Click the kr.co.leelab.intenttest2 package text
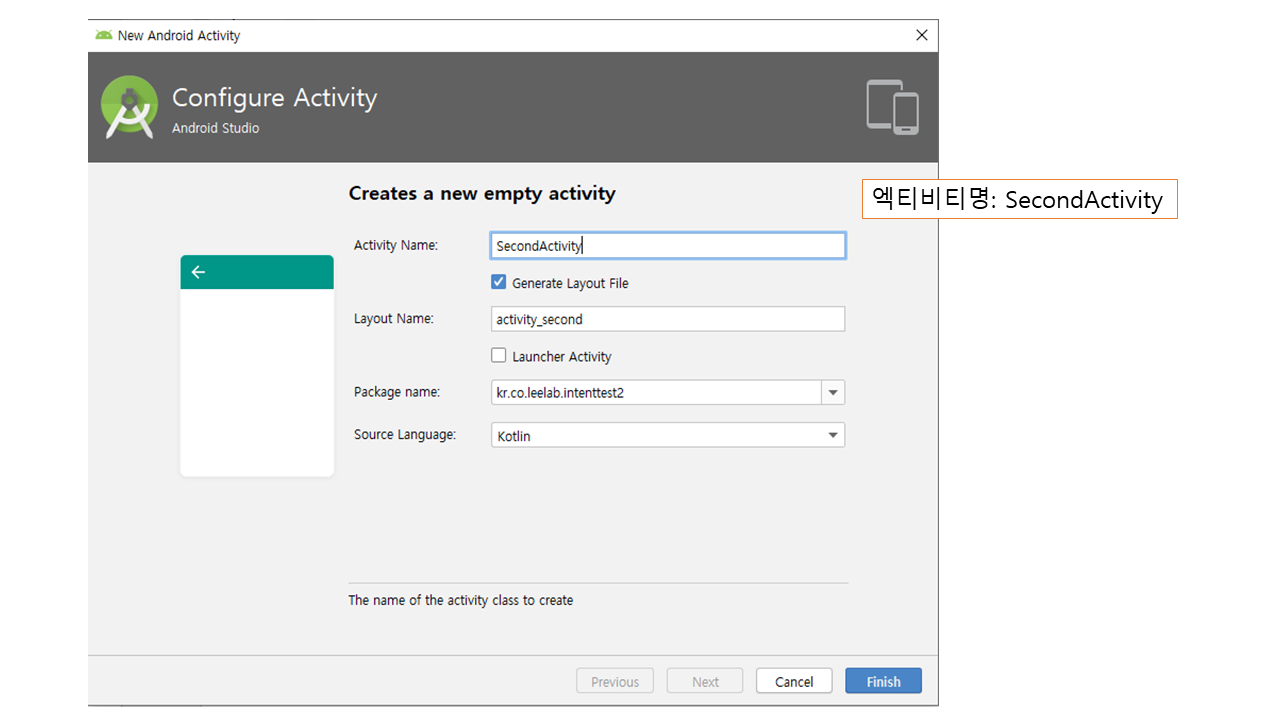Viewport: 1280px width, 720px height. 560,393
